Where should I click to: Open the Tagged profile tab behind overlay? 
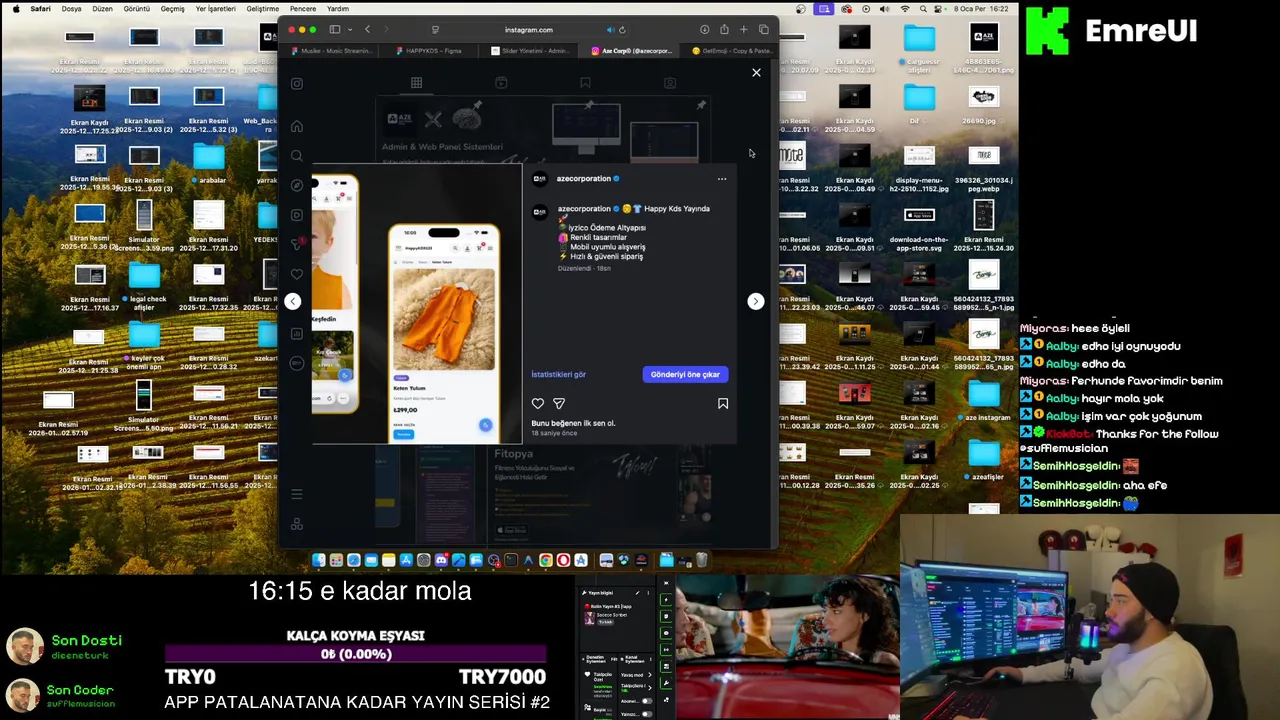click(670, 83)
